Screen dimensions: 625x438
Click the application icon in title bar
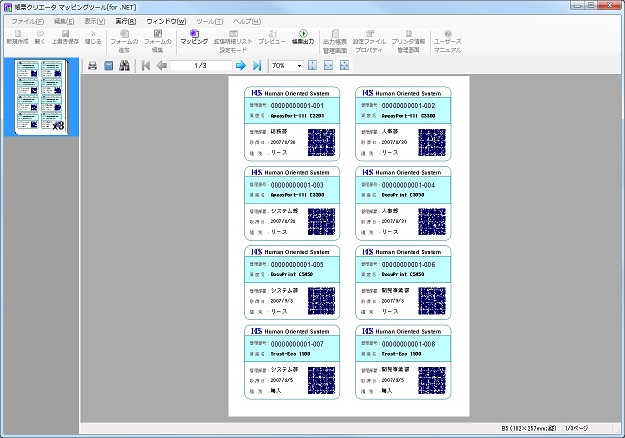pyautogui.click(x=7, y=7)
